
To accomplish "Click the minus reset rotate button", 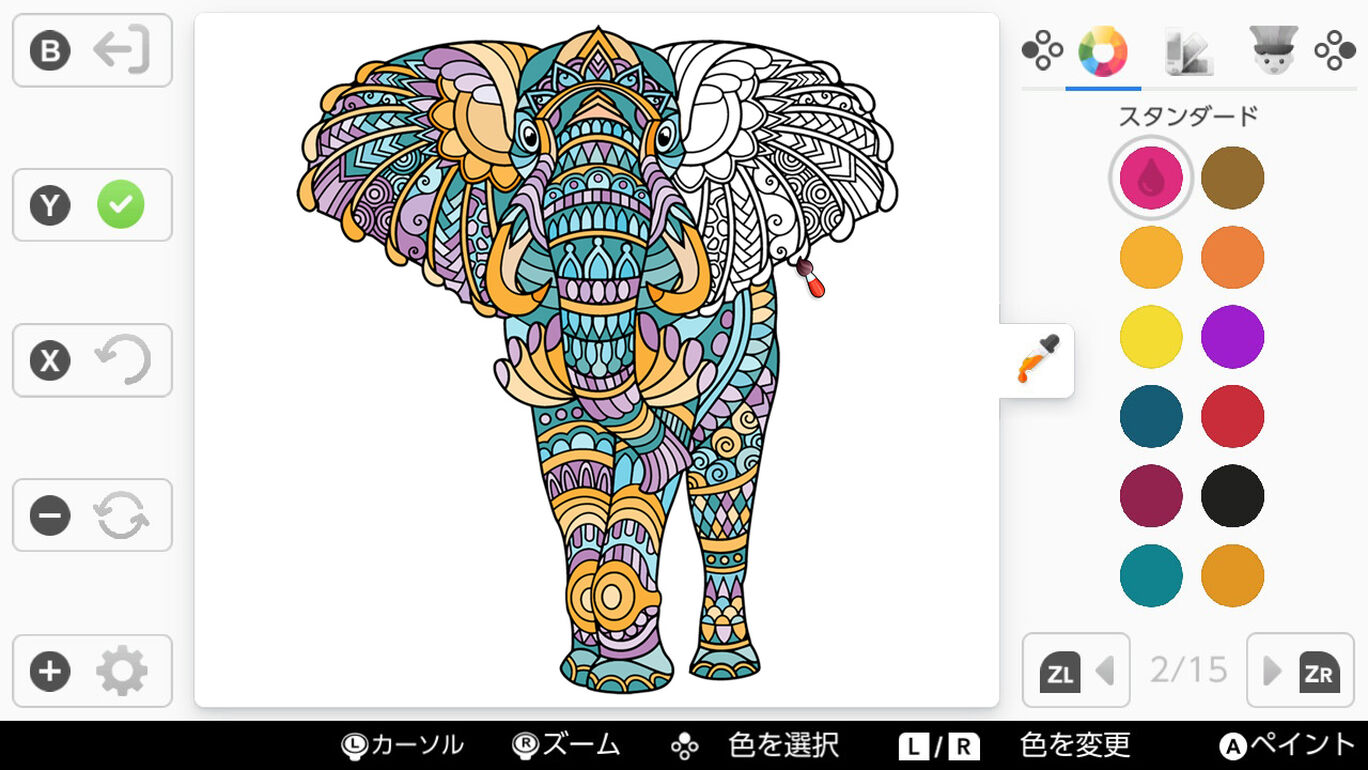I will pyautogui.click(x=92, y=515).
